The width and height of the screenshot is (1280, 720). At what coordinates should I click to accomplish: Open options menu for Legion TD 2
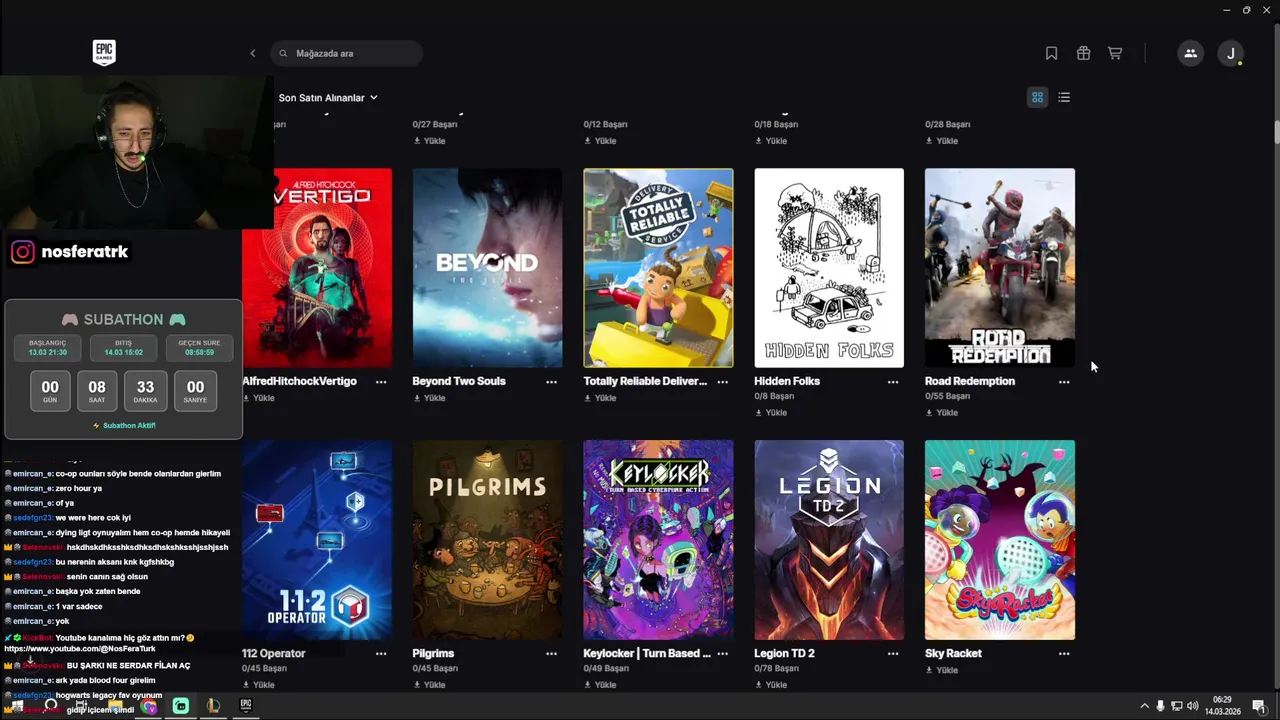pos(893,654)
